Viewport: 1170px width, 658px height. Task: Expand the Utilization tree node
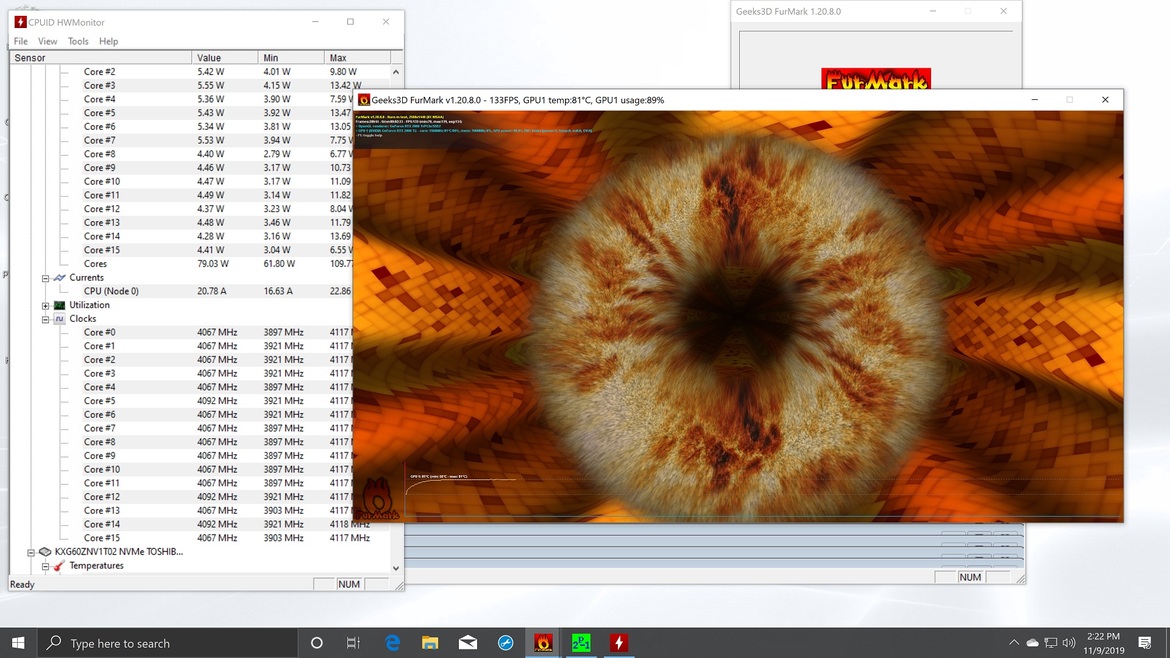click(46, 305)
